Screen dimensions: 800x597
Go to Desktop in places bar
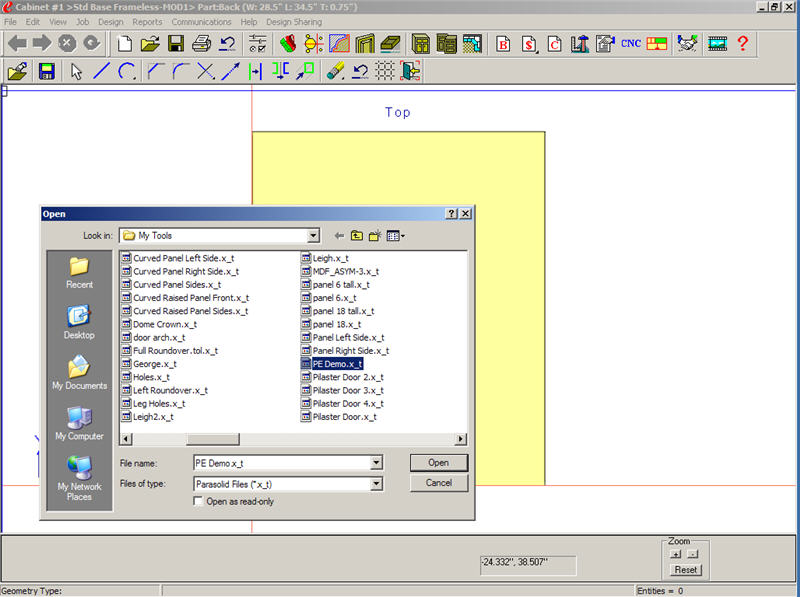pos(79,322)
